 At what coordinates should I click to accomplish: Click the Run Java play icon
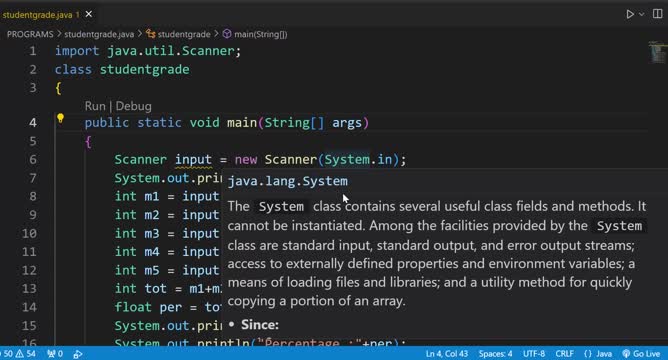point(630,14)
